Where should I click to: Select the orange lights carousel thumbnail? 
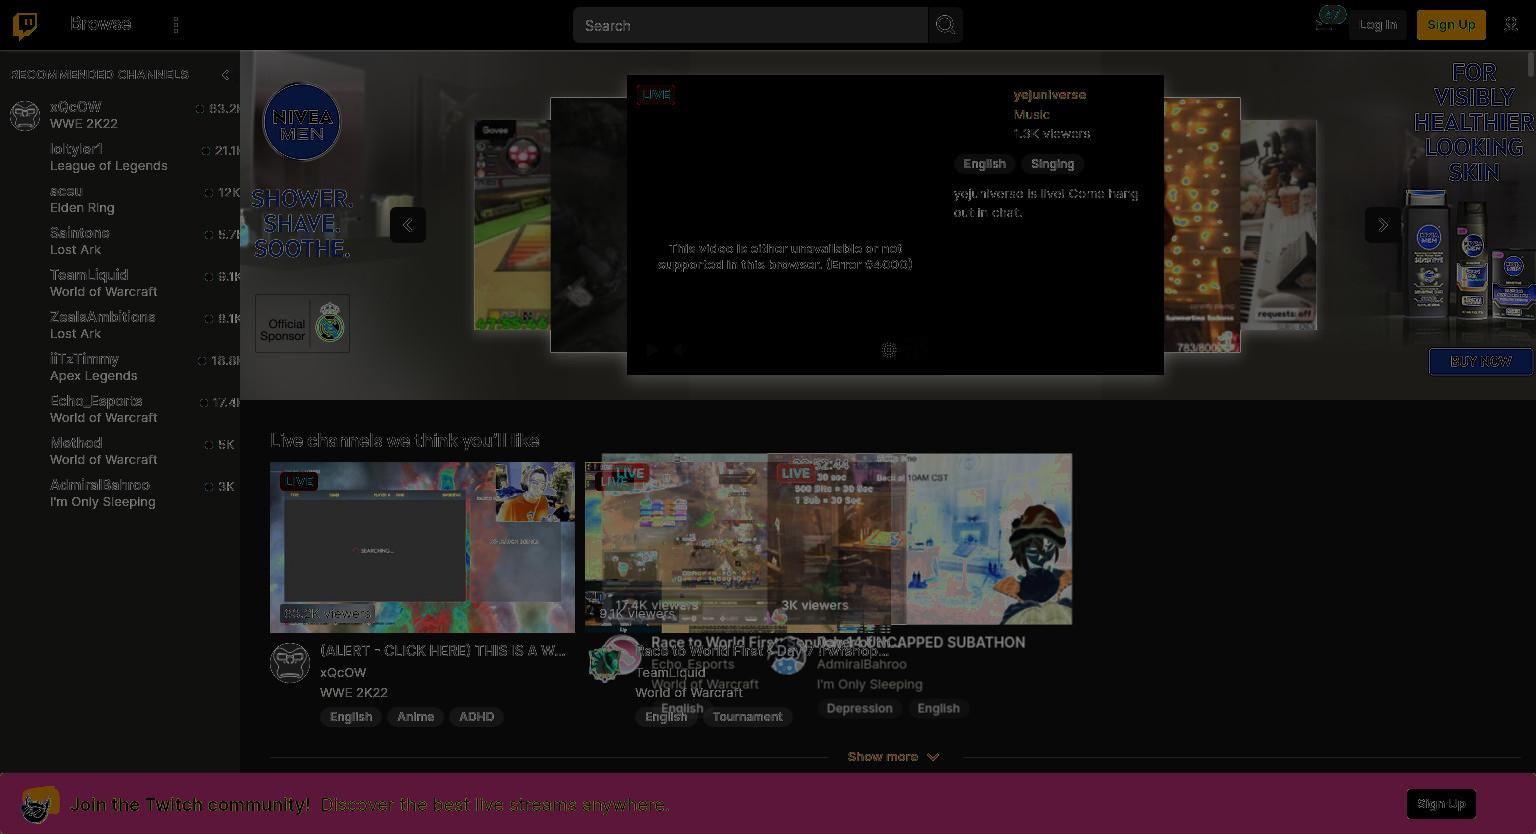click(x=1202, y=225)
